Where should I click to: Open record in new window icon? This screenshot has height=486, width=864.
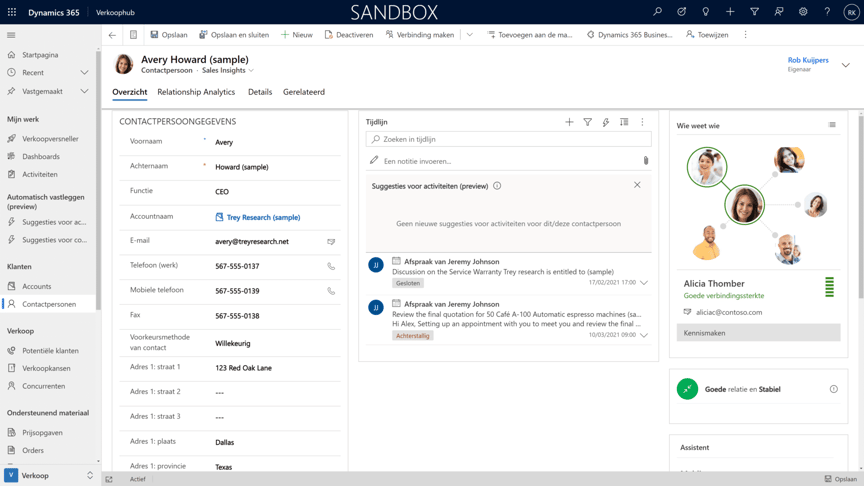coord(133,35)
